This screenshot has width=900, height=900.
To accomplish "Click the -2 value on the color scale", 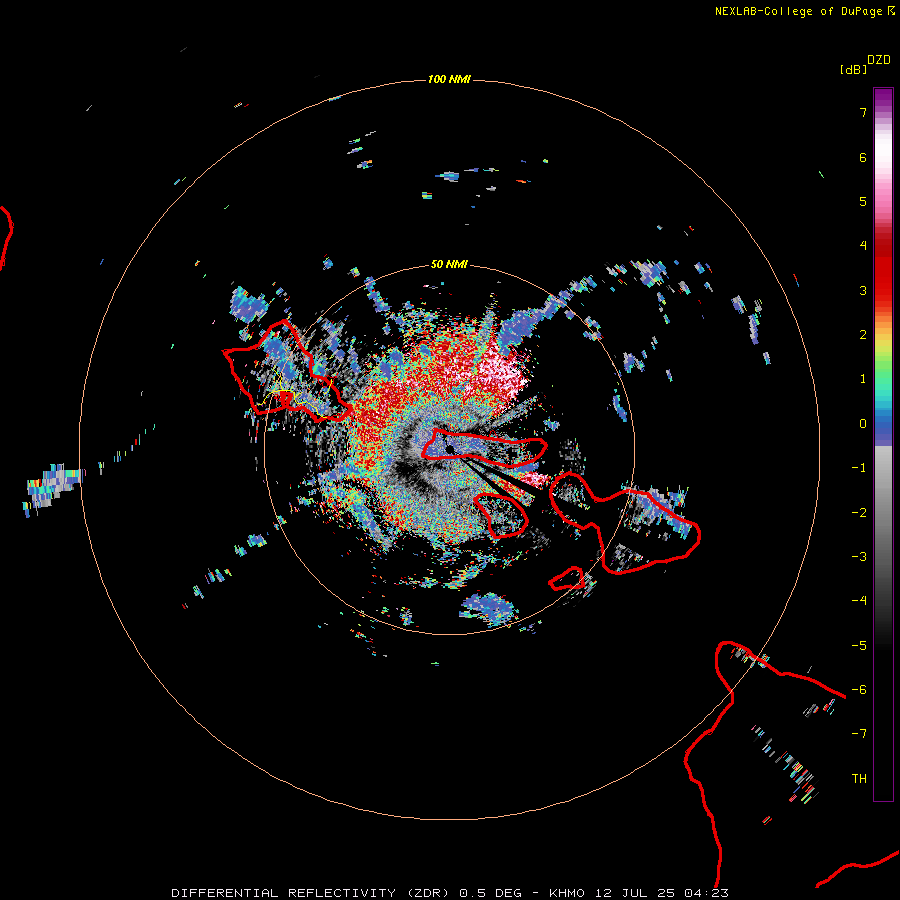I will pyautogui.click(x=859, y=513).
